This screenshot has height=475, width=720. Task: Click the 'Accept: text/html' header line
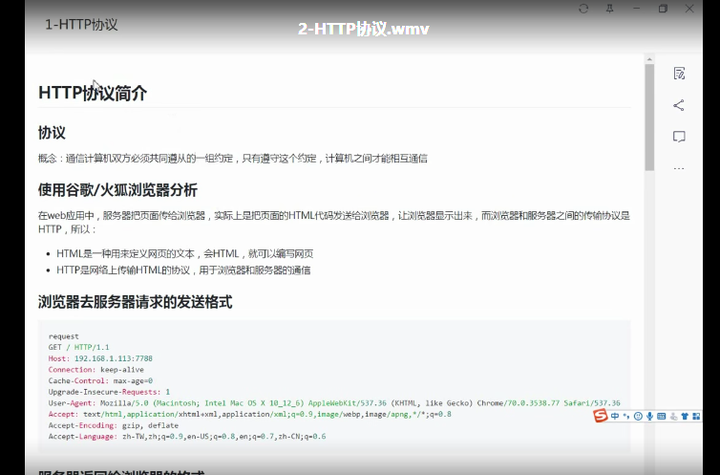pos(250,414)
